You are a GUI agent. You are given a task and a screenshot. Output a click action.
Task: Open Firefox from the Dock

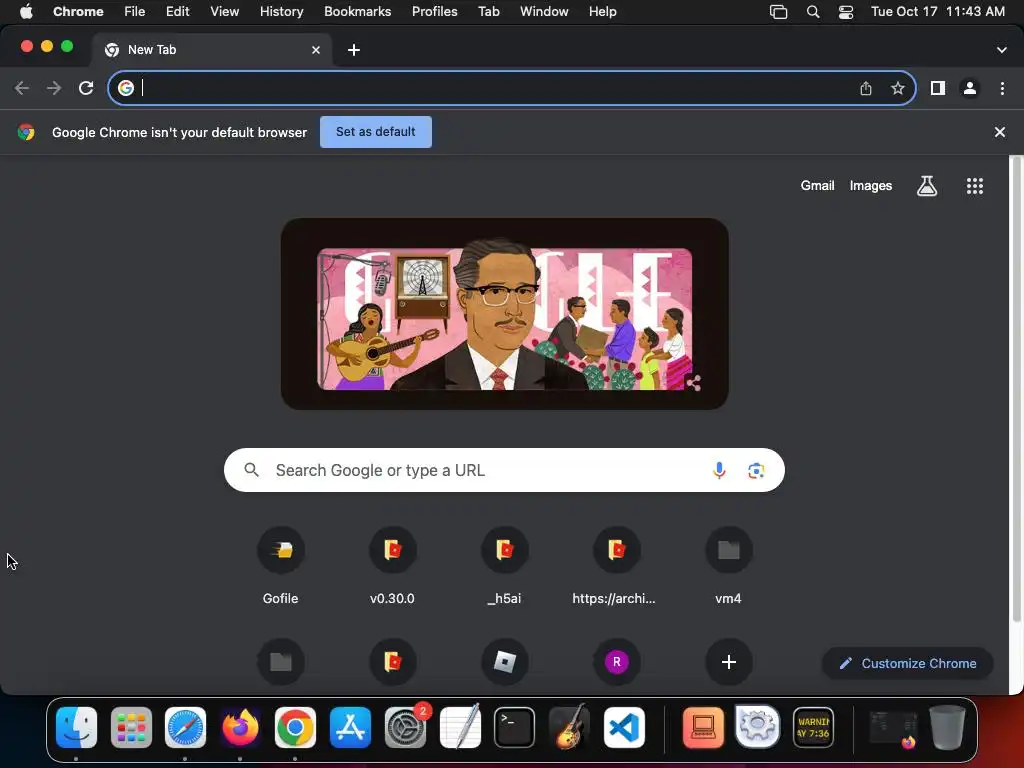tap(240, 728)
